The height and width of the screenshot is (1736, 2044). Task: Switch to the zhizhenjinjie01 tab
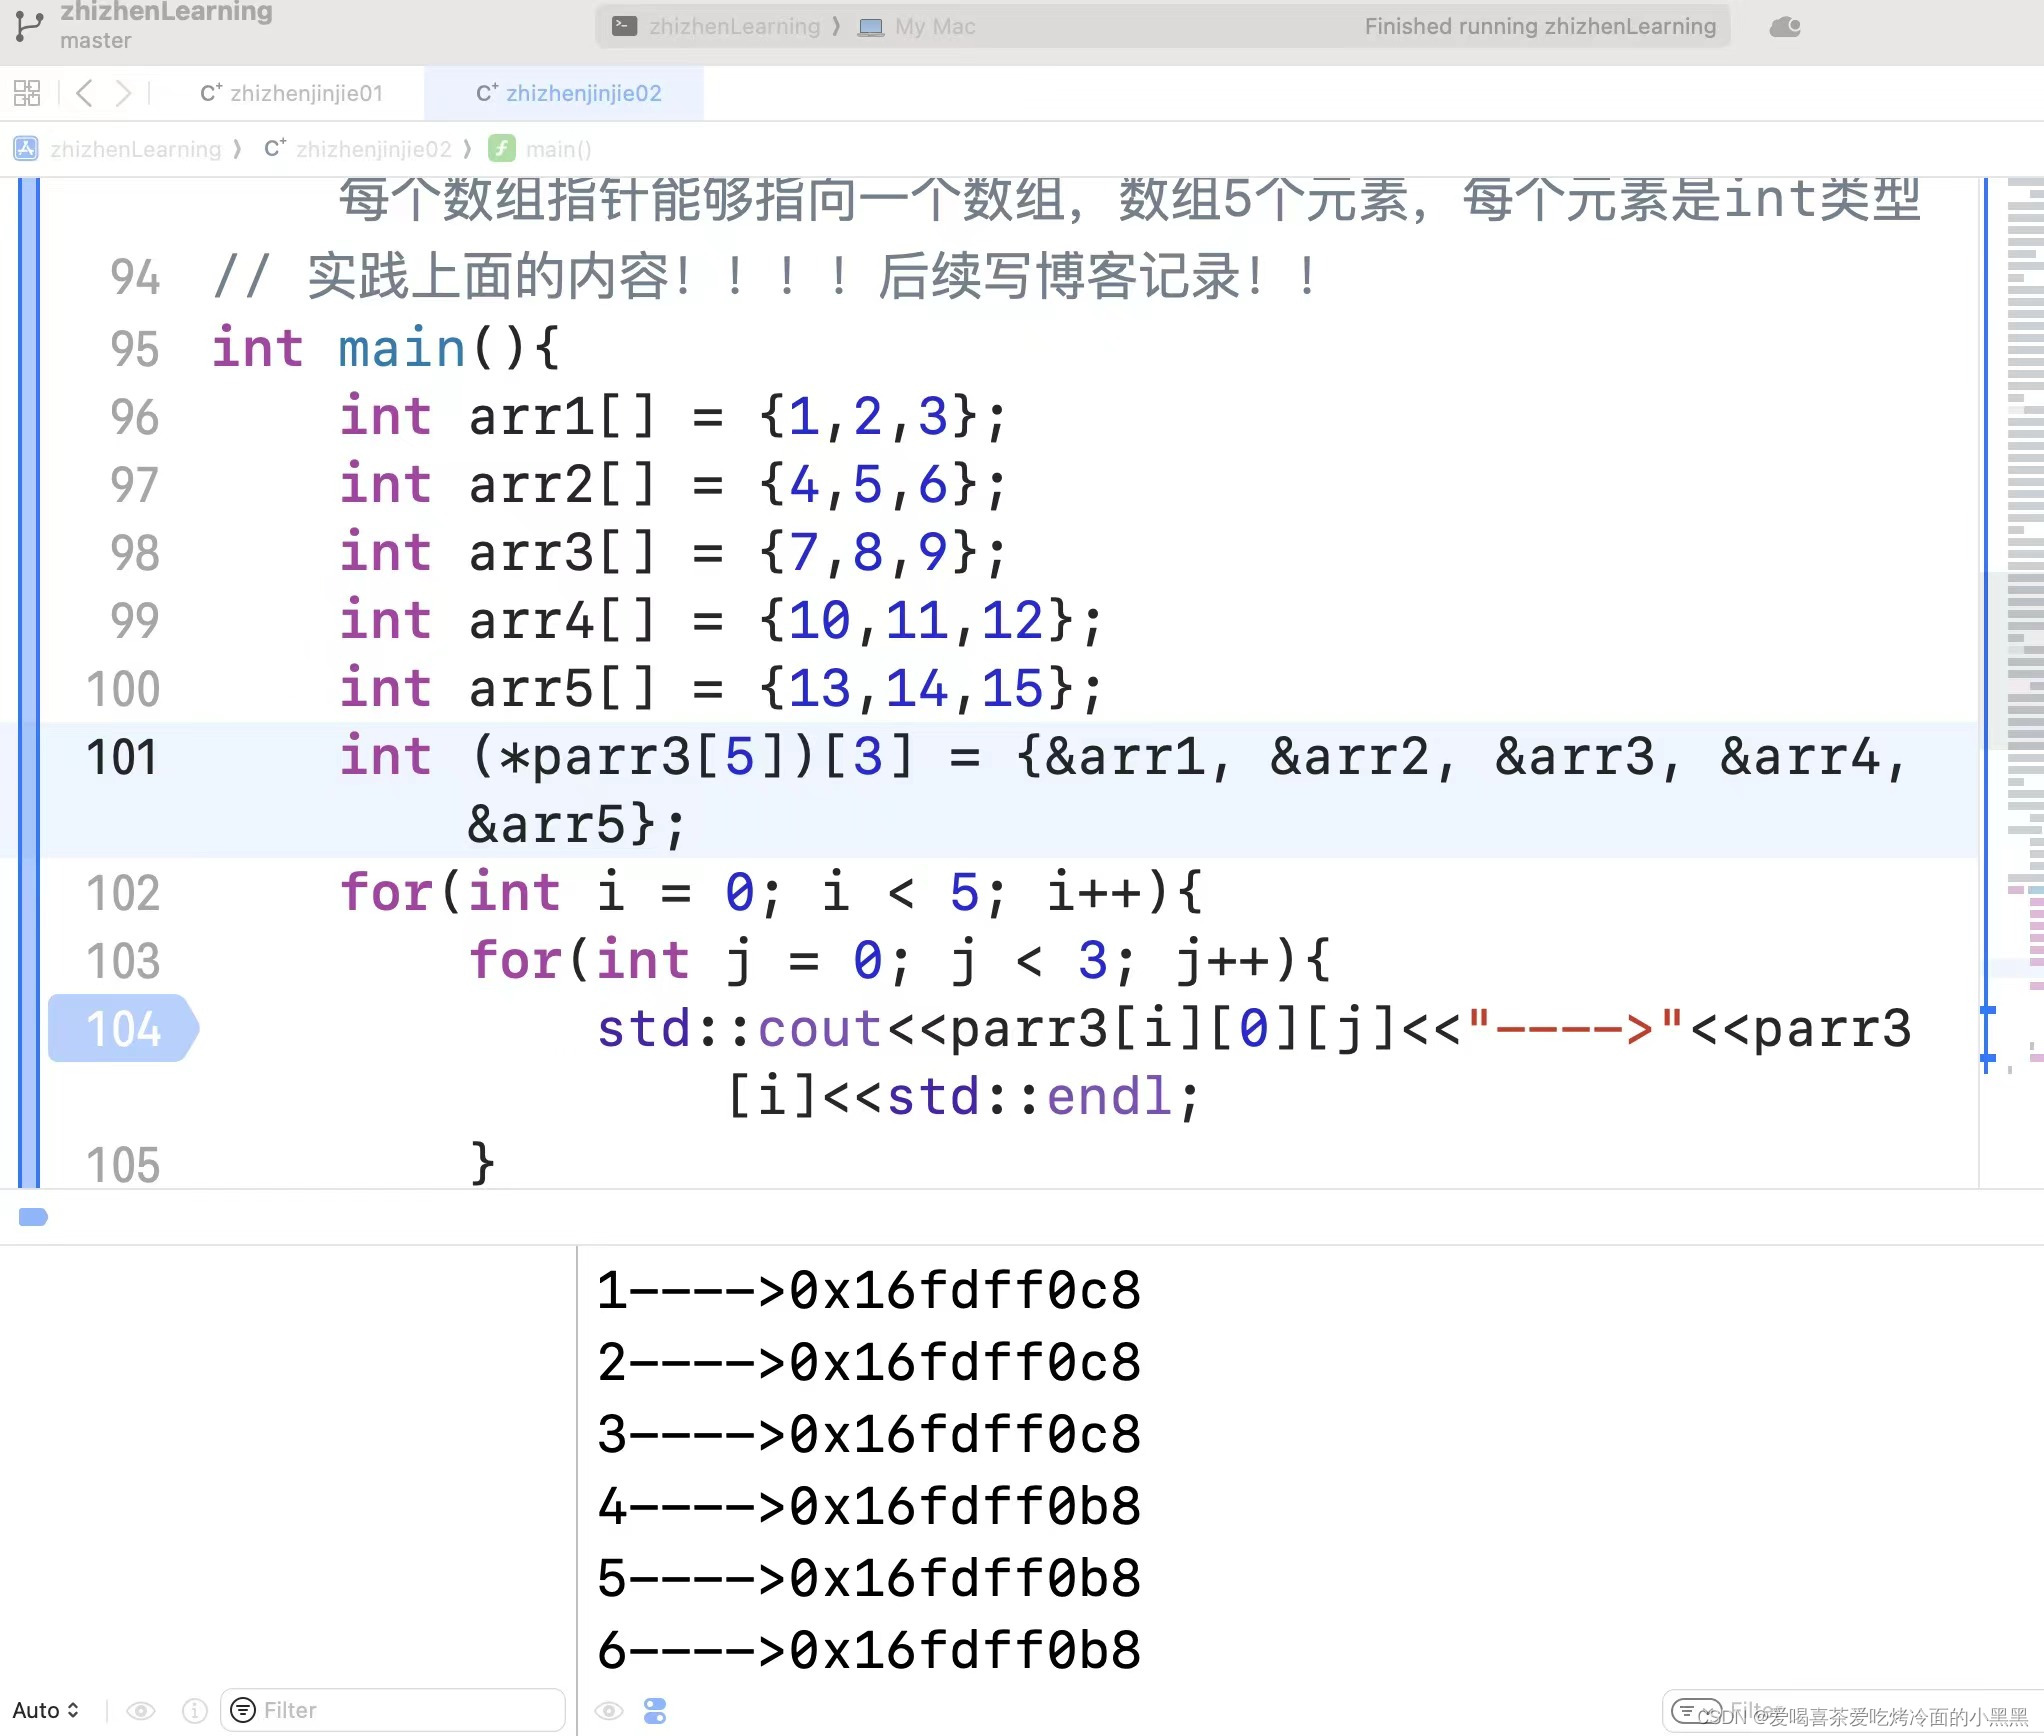pos(291,93)
